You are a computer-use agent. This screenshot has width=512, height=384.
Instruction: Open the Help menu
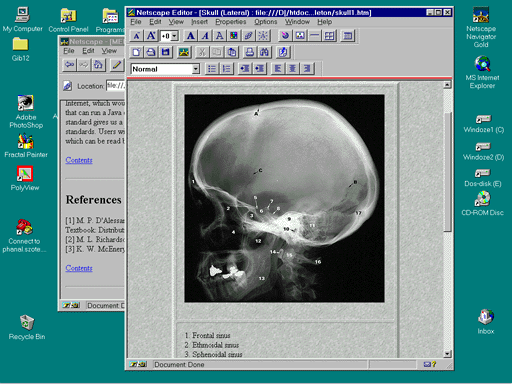click(324, 22)
